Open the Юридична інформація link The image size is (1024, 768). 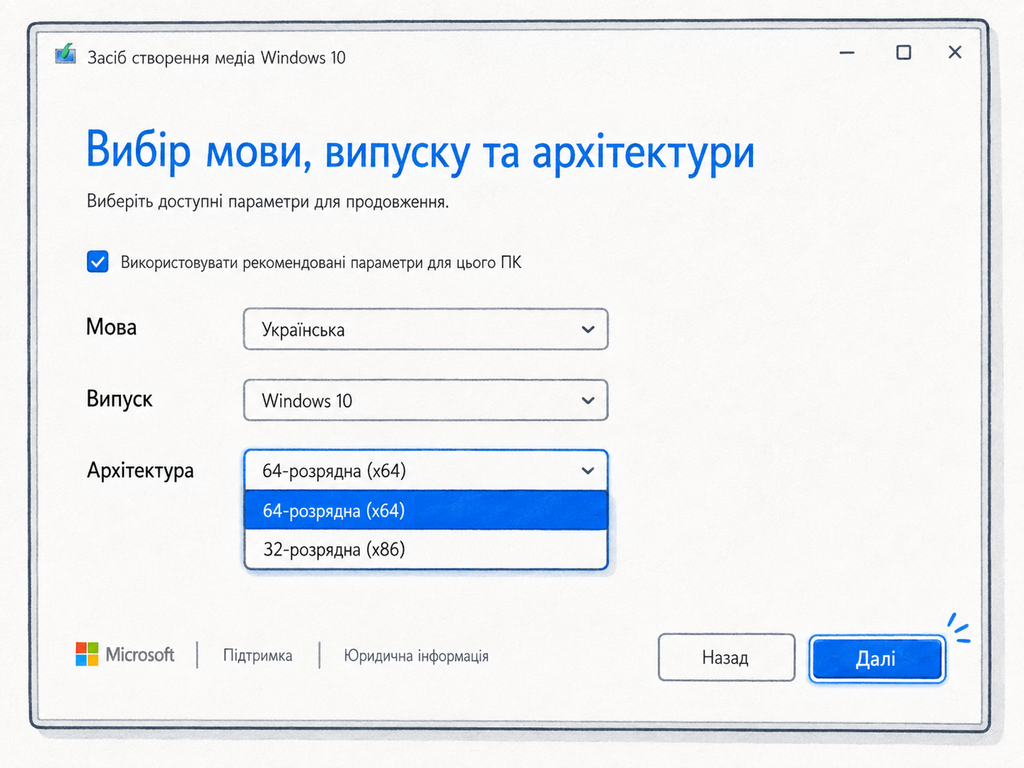click(416, 656)
